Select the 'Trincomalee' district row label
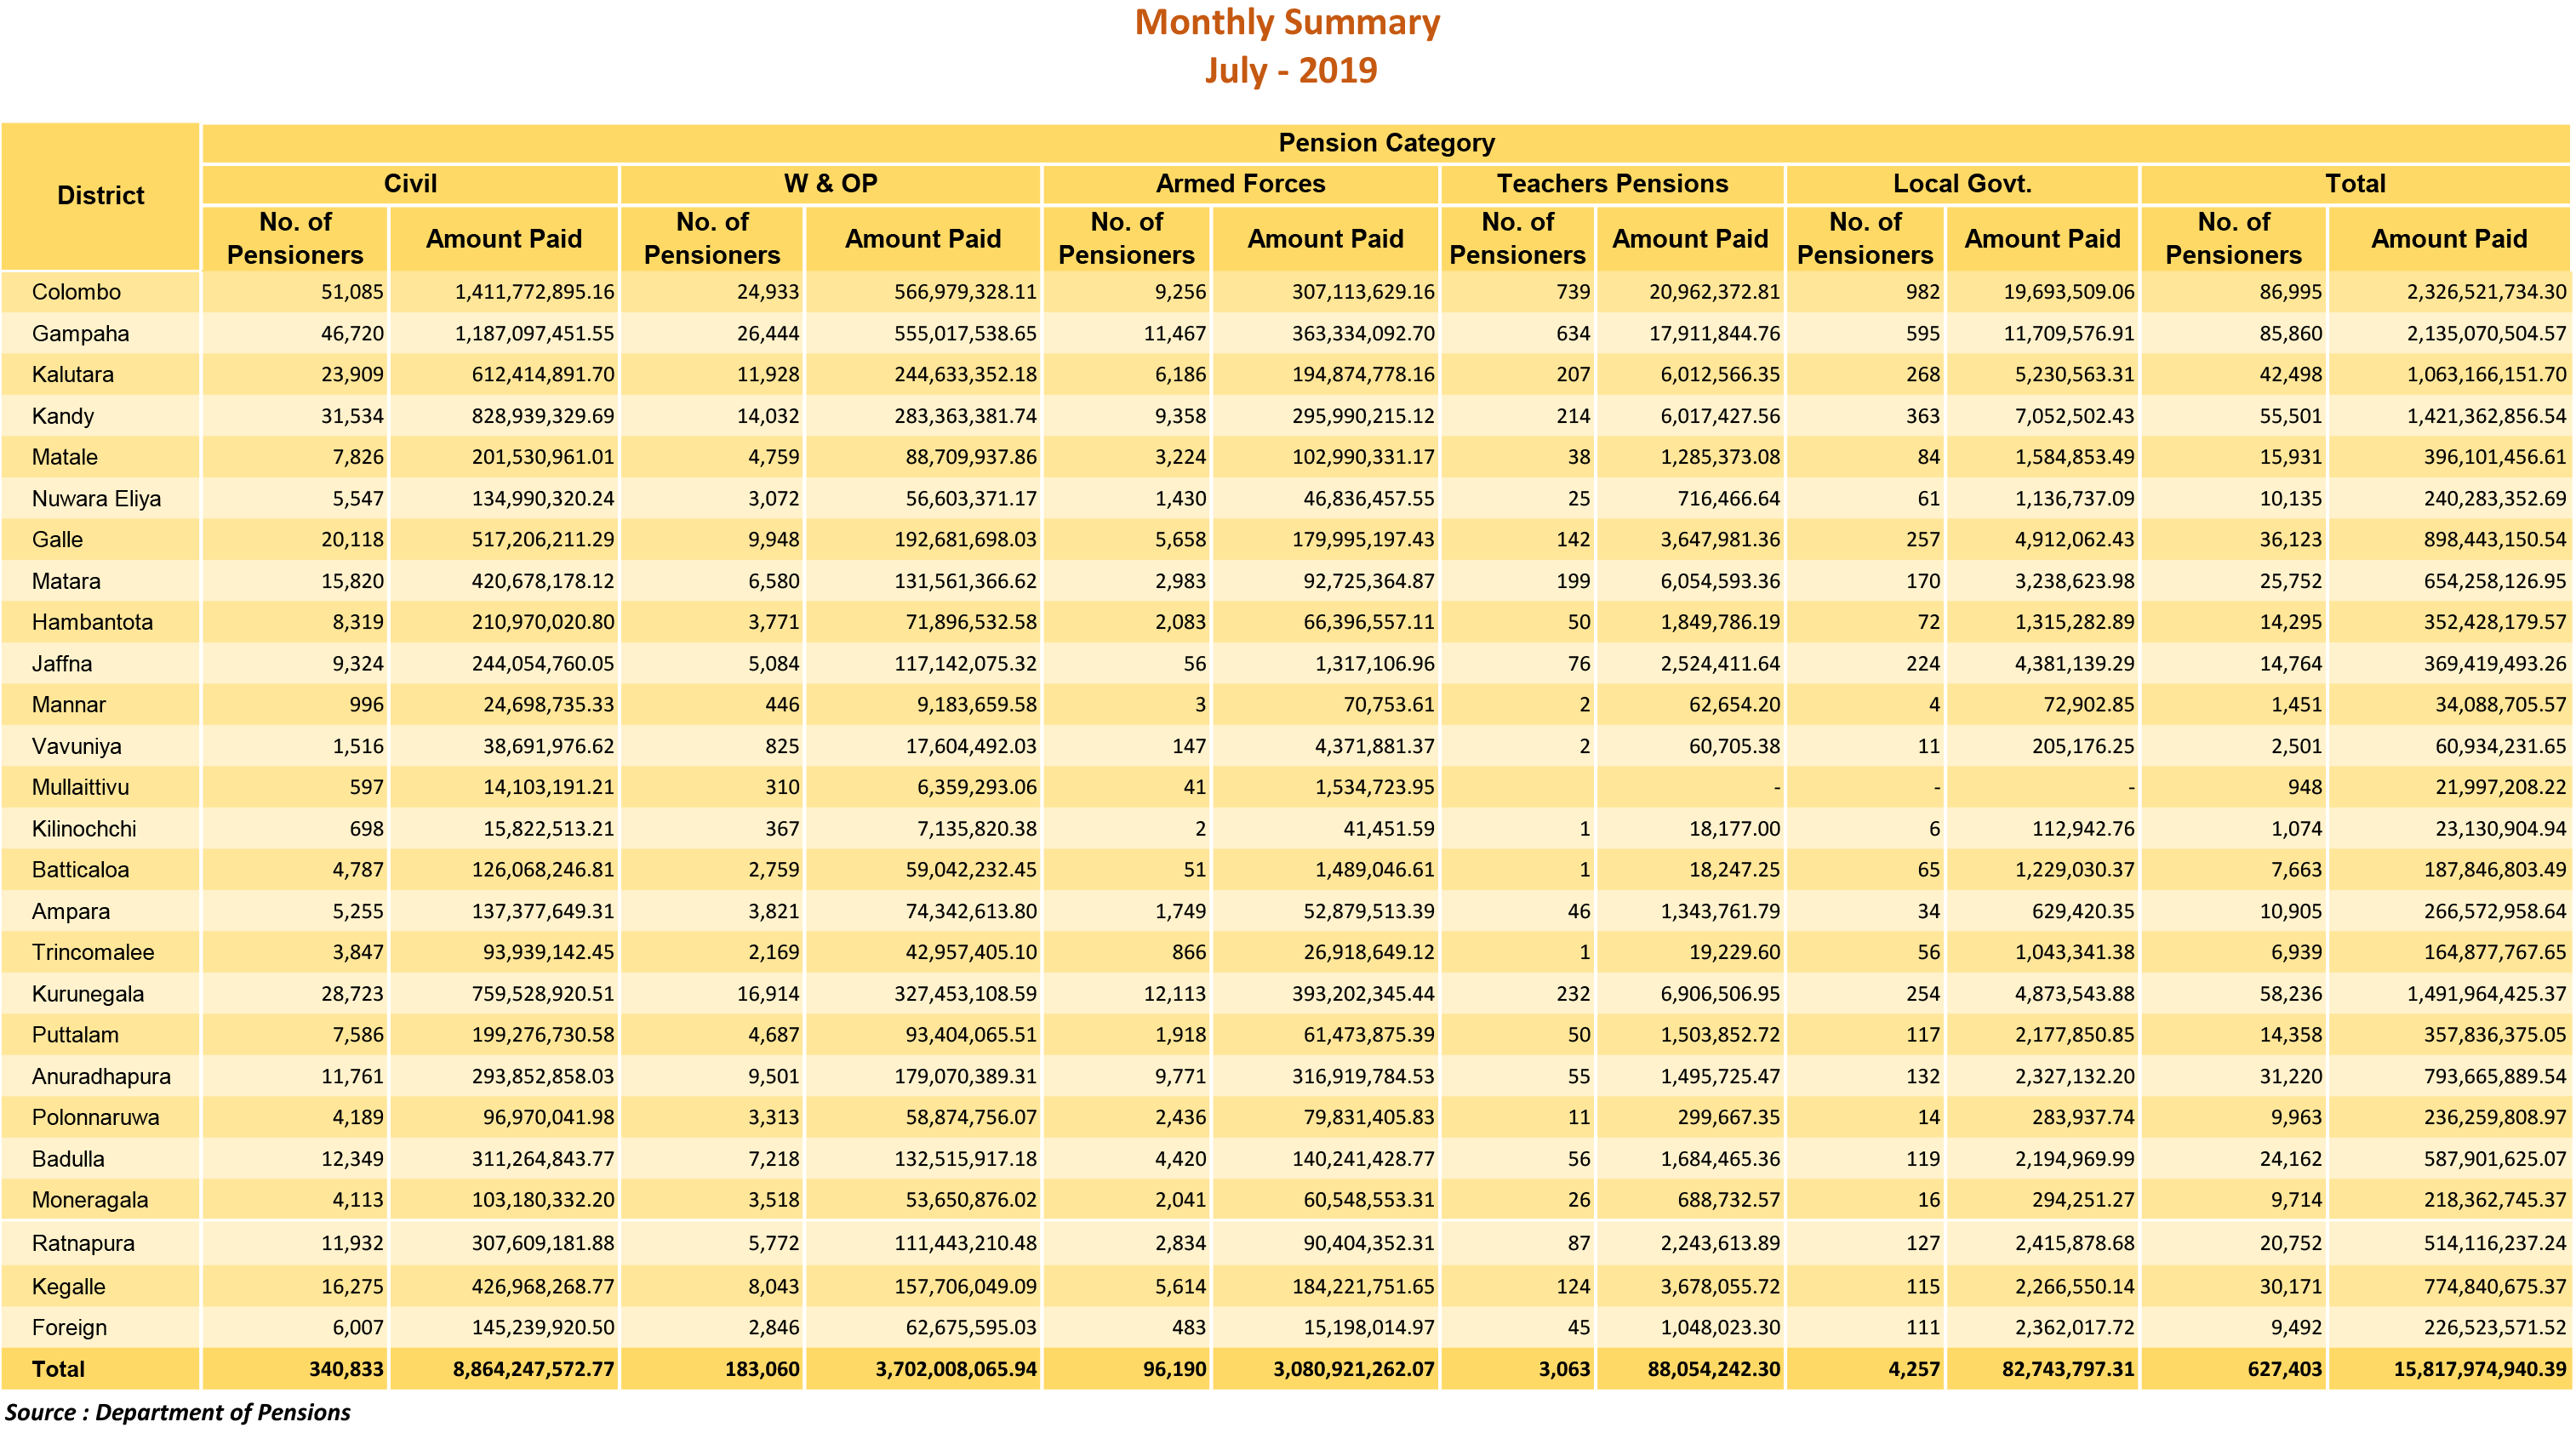 pos(93,953)
